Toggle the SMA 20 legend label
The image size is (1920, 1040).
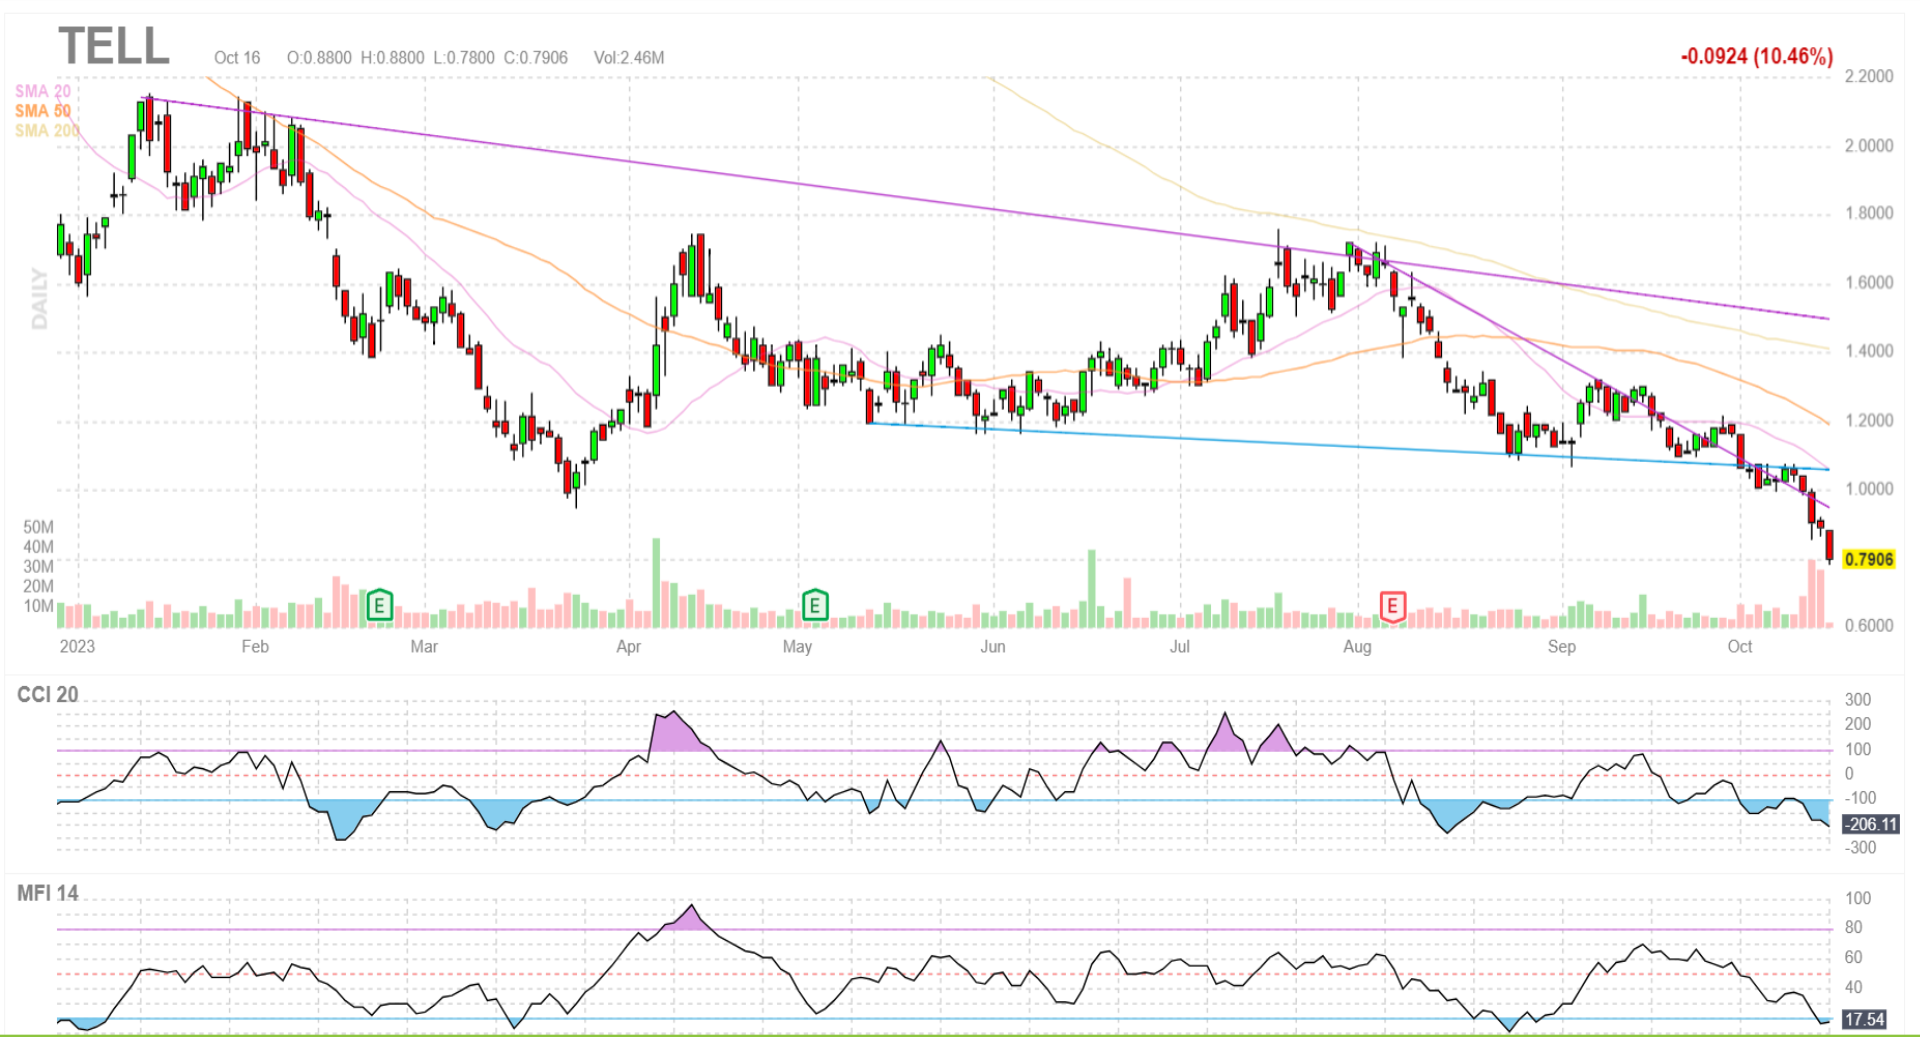[43, 91]
